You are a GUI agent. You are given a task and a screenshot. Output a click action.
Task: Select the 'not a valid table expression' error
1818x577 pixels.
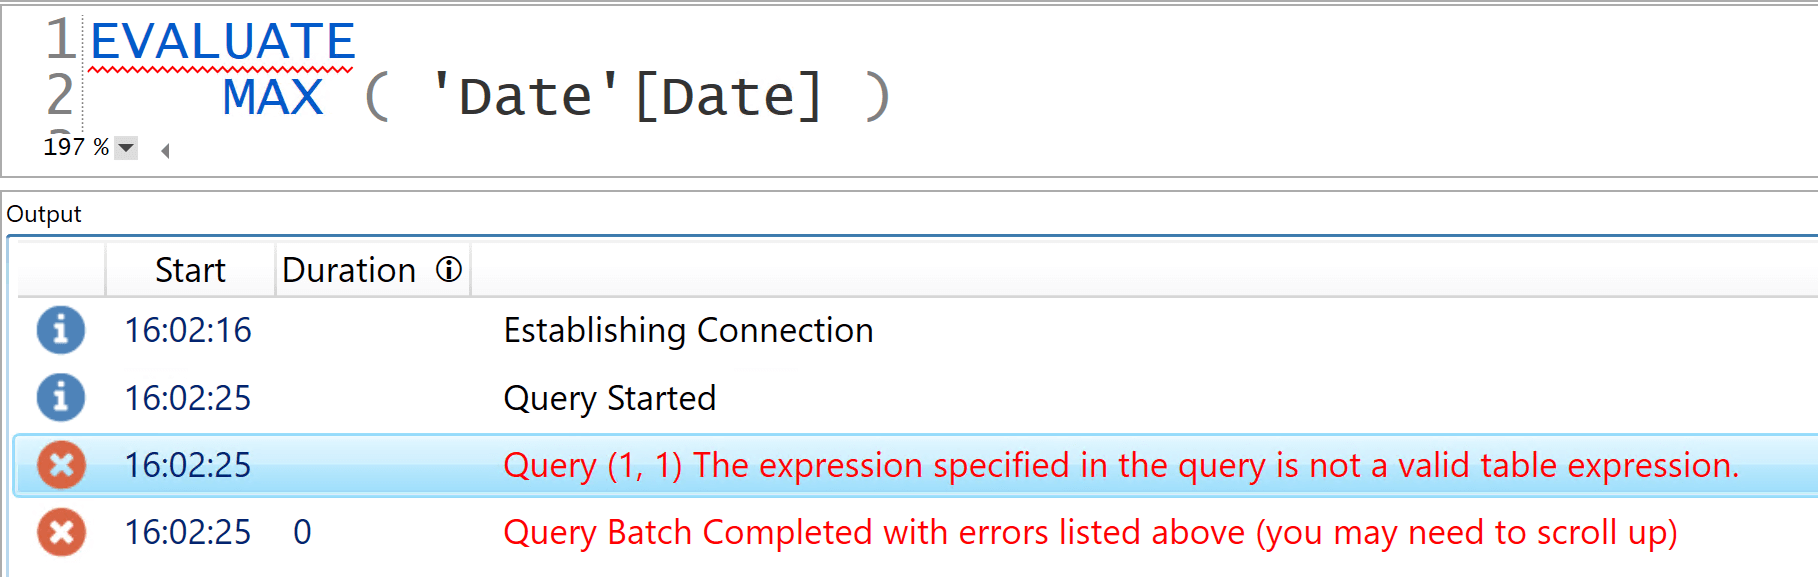pyautogui.click(x=1121, y=465)
